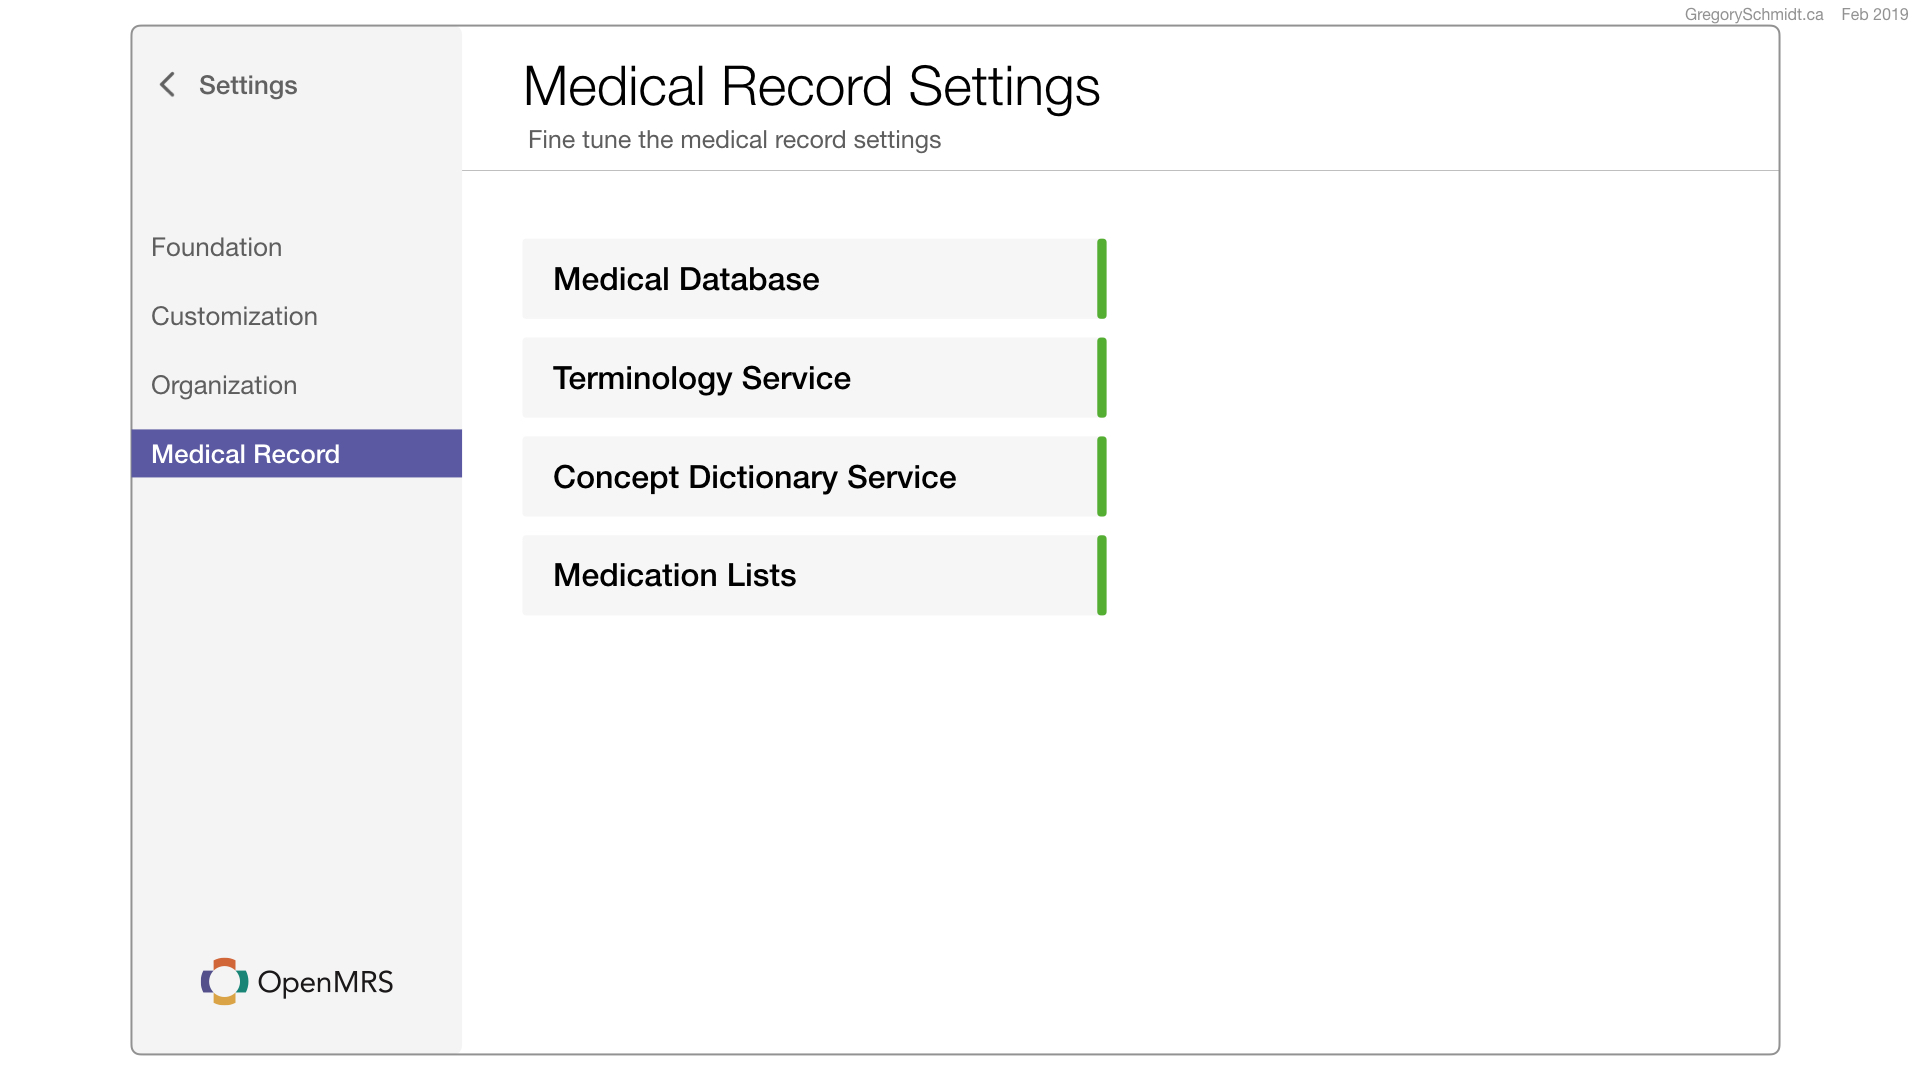
Task: Select the Medical Record sidebar item
Action: 296,454
